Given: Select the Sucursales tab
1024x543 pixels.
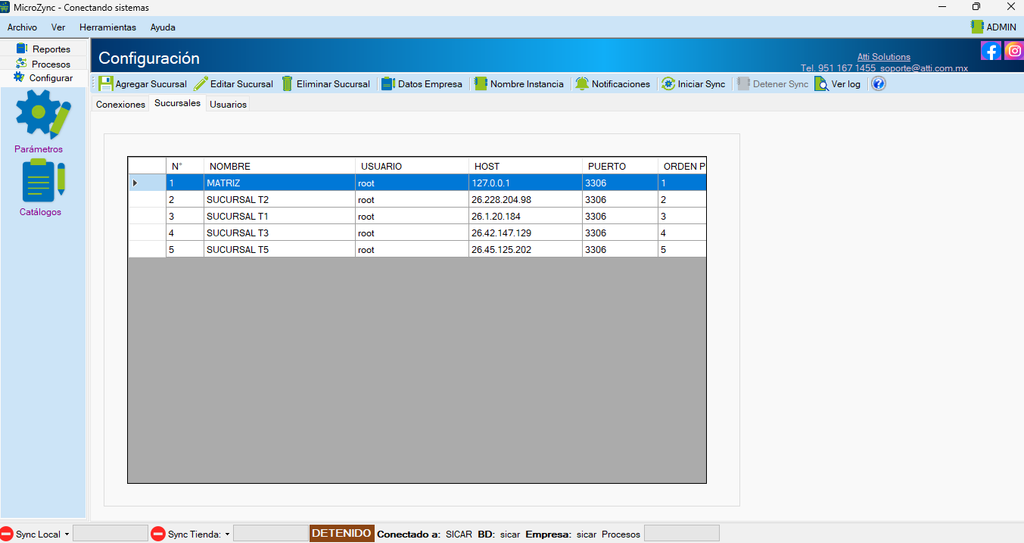Looking at the screenshot, I should tap(177, 103).
